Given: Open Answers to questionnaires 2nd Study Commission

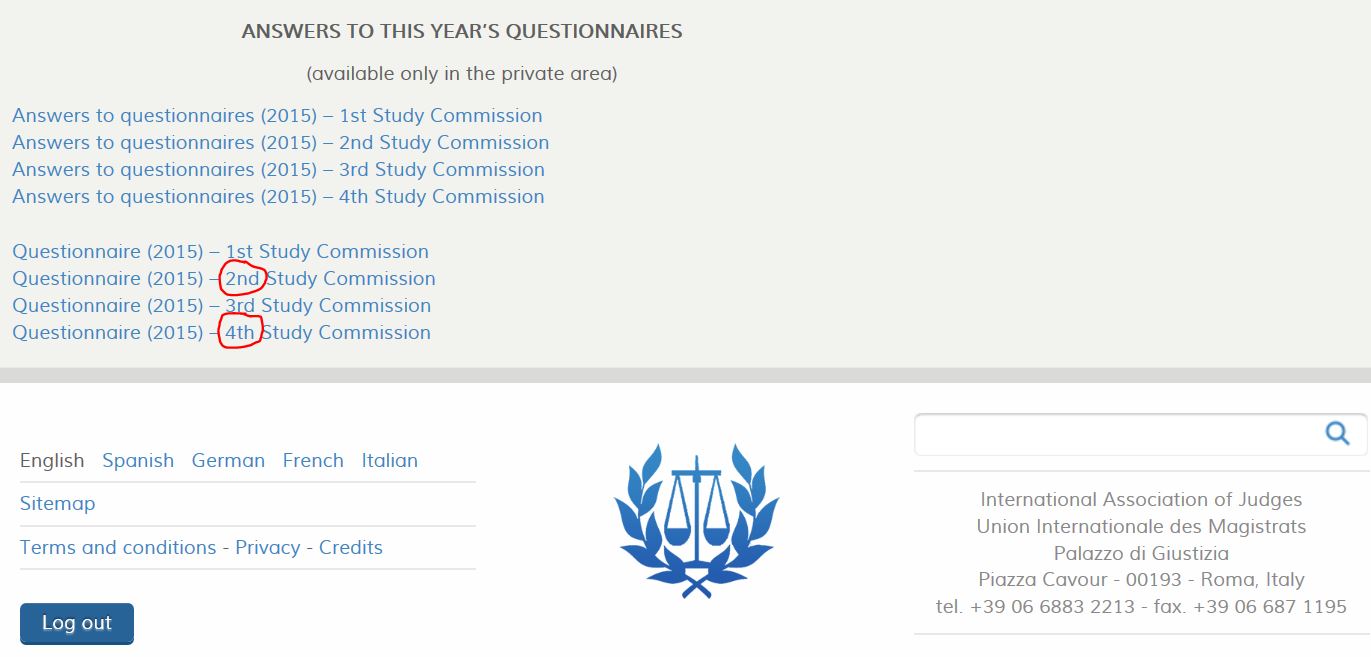Looking at the screenshot, I should [x=280, y=143].
